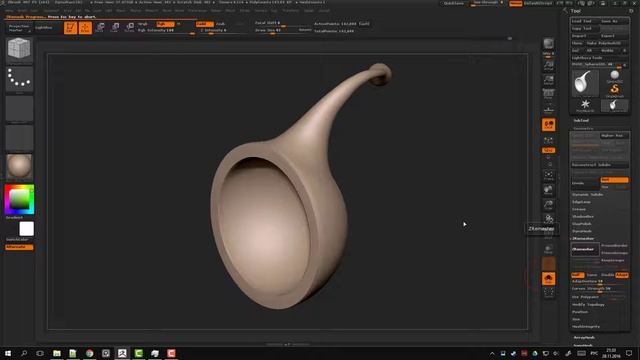Screen dimensions: 640x360
Task: Open the empty alpha slot
Action: pyautogui.click(x=19, y=108)
